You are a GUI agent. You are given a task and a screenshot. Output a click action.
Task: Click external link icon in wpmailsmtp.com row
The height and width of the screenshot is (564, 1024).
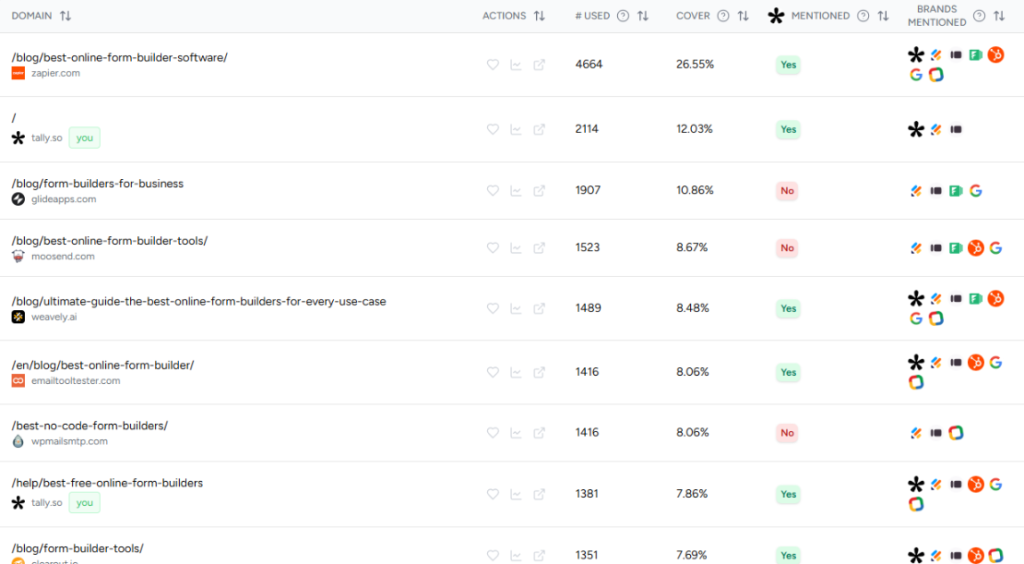[x=539, y=433]
